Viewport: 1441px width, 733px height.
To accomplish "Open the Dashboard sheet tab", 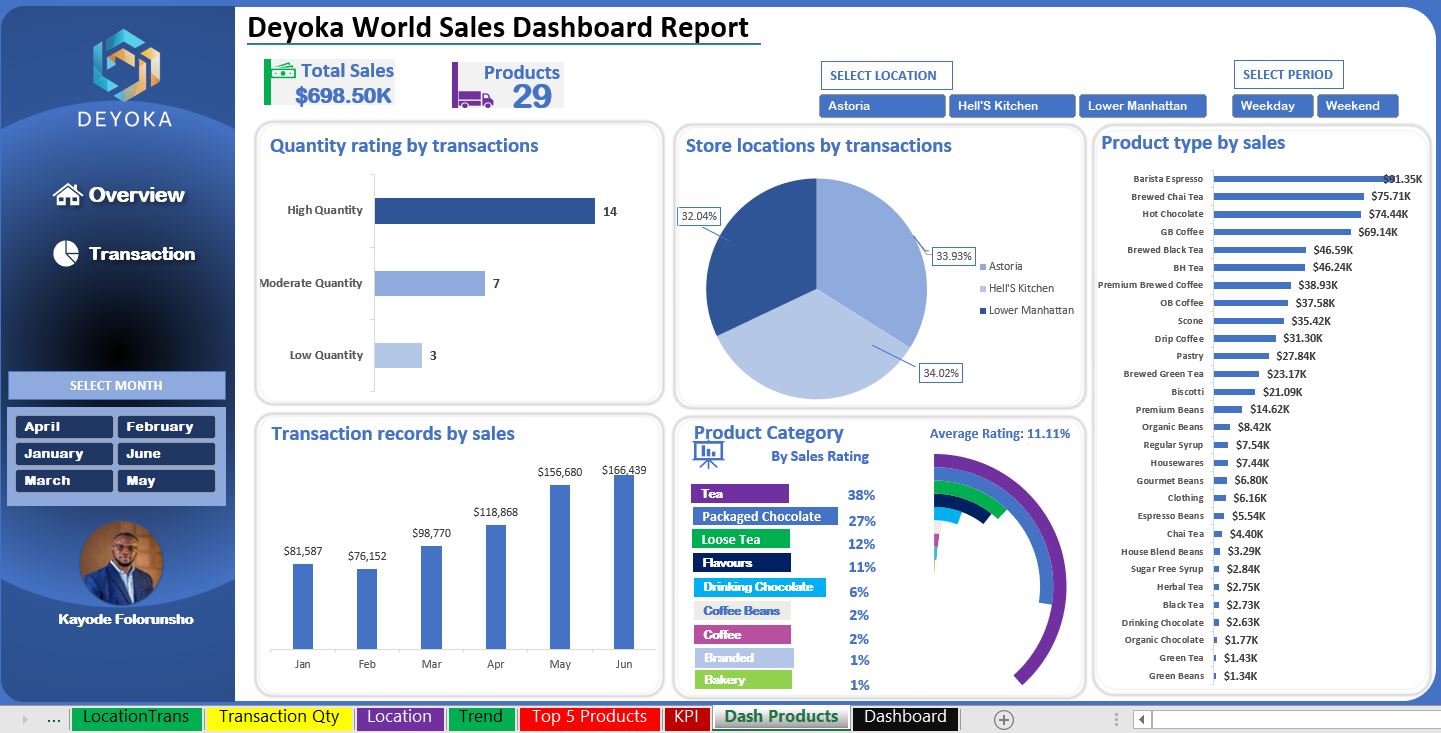I will [905, 717].
